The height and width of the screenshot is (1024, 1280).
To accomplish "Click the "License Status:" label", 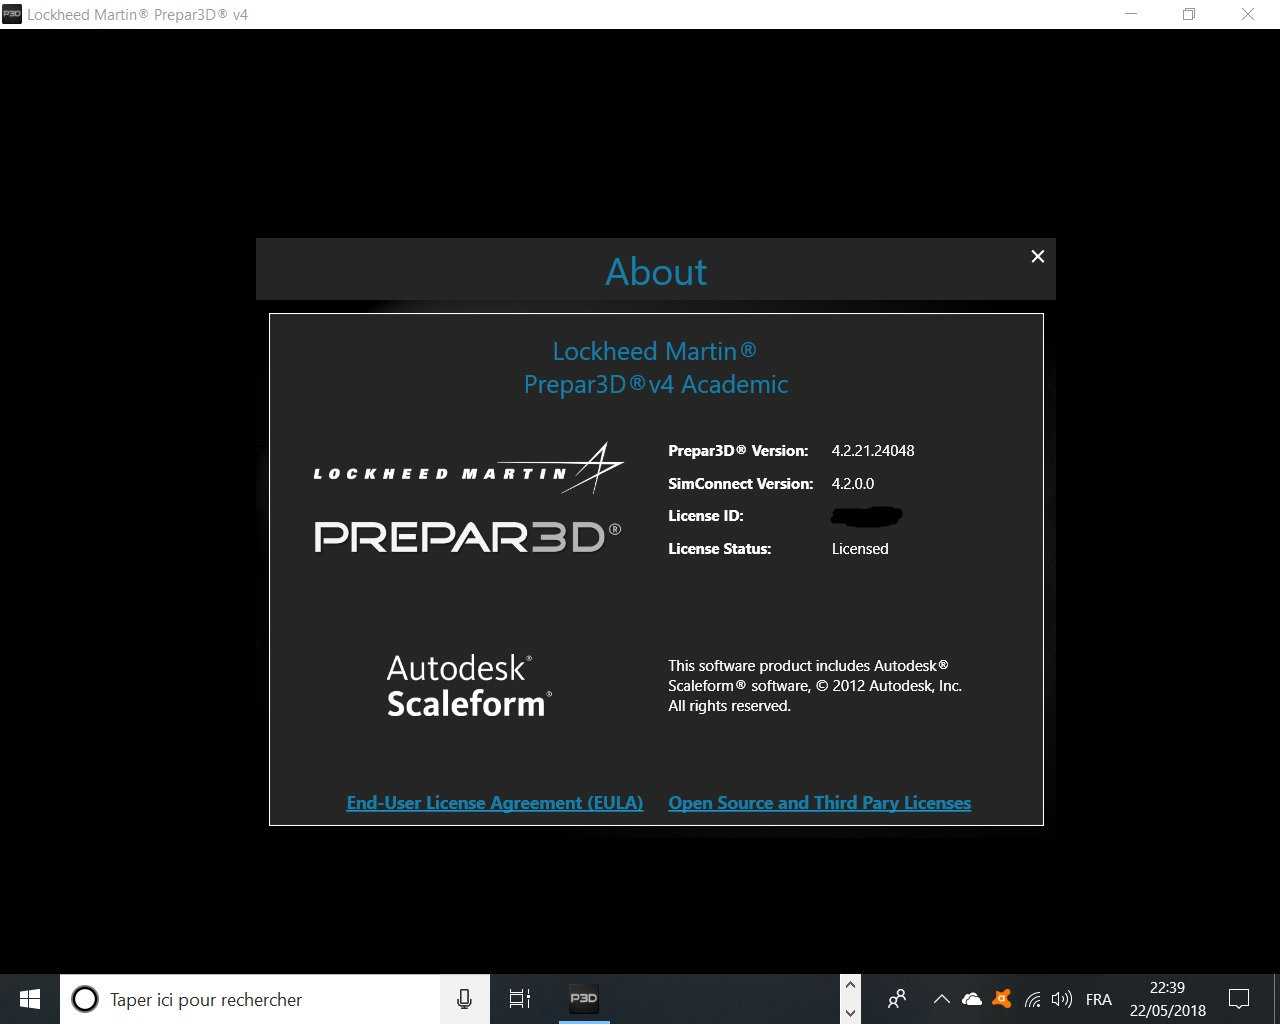I will 720,549.
